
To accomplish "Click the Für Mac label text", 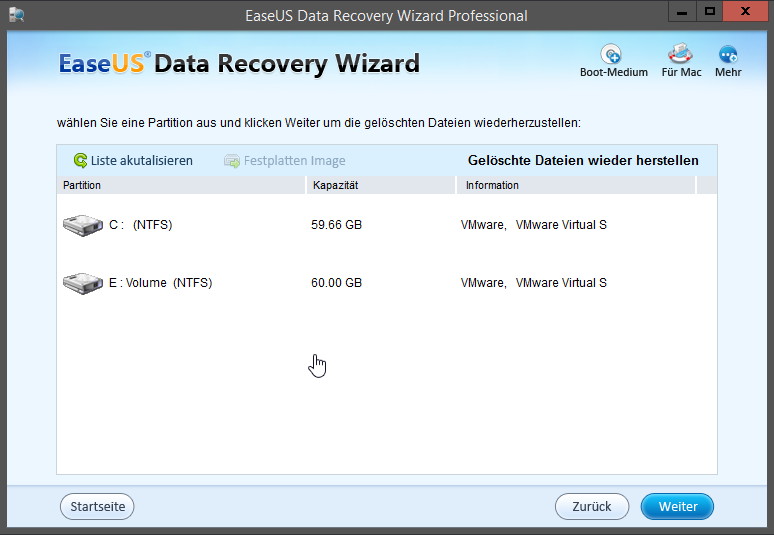I will (x=681, y=72).
